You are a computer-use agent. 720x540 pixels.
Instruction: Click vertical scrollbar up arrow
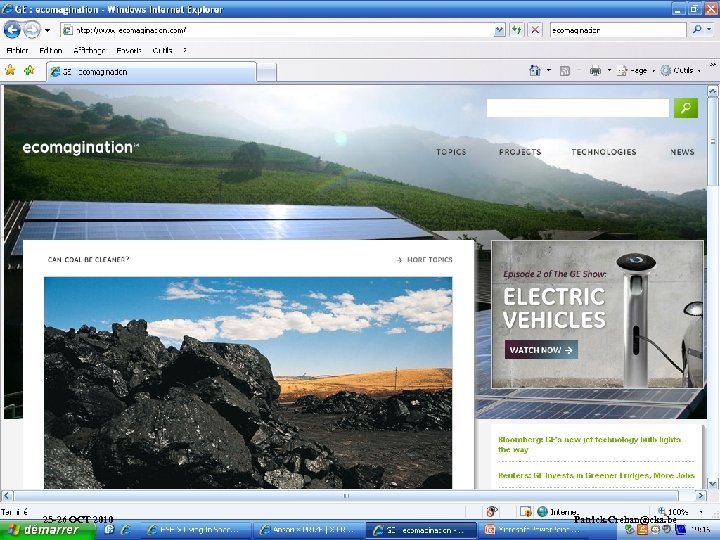click(x=712, y=91)
